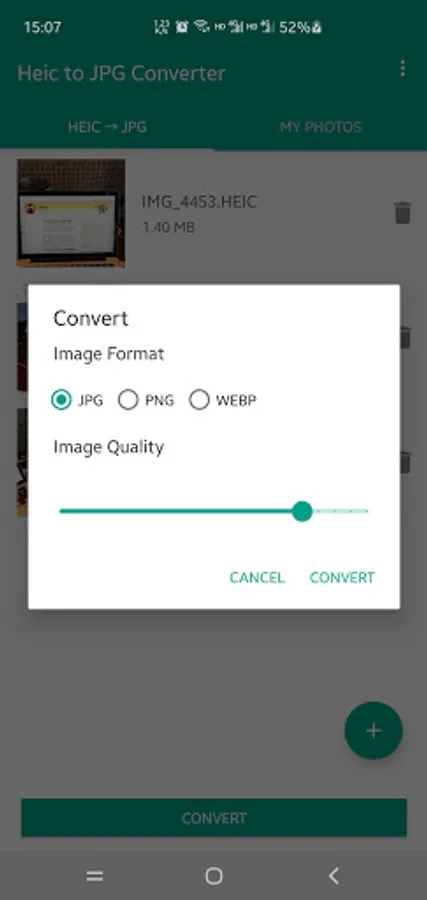Image resolution: width=427 pixels, height=900 pixels.
Task: Tap the IMG_4453.HEIC thumbnail preview
Action: [71, 213]
